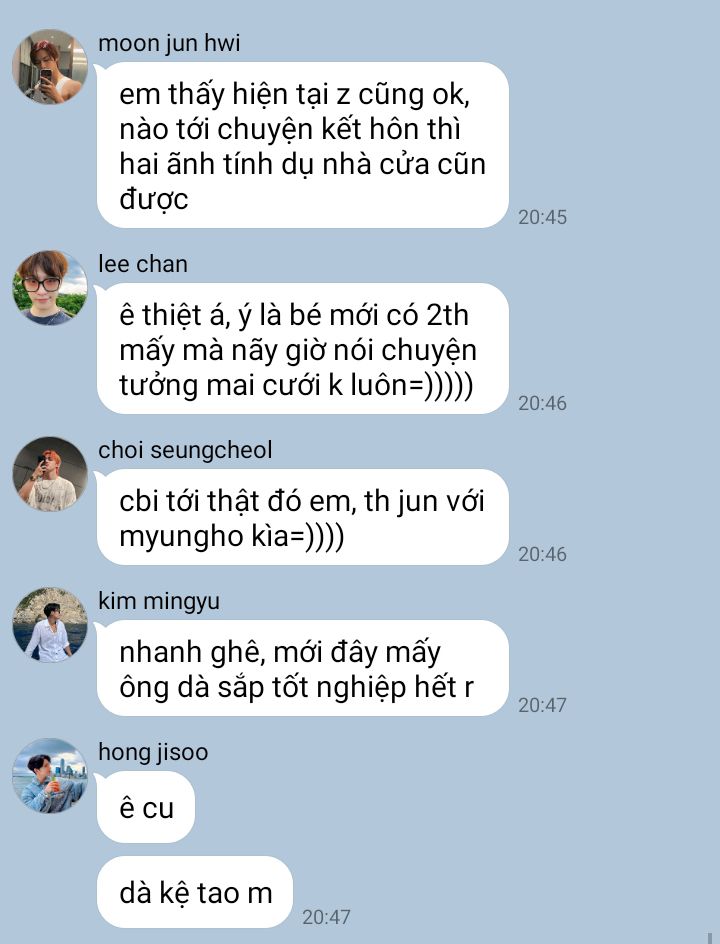
Task: Select the name label choi seungcheol
Action: [185, 450]
